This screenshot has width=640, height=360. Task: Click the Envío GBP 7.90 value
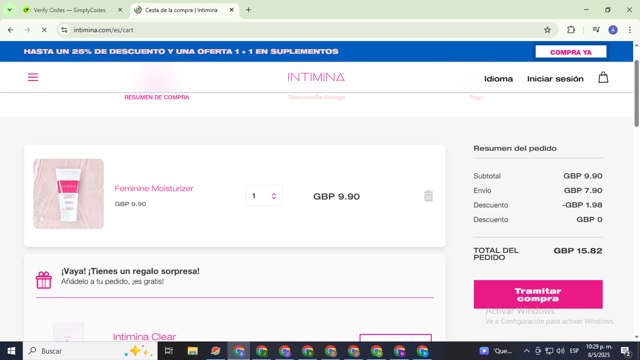coord(583,191)
